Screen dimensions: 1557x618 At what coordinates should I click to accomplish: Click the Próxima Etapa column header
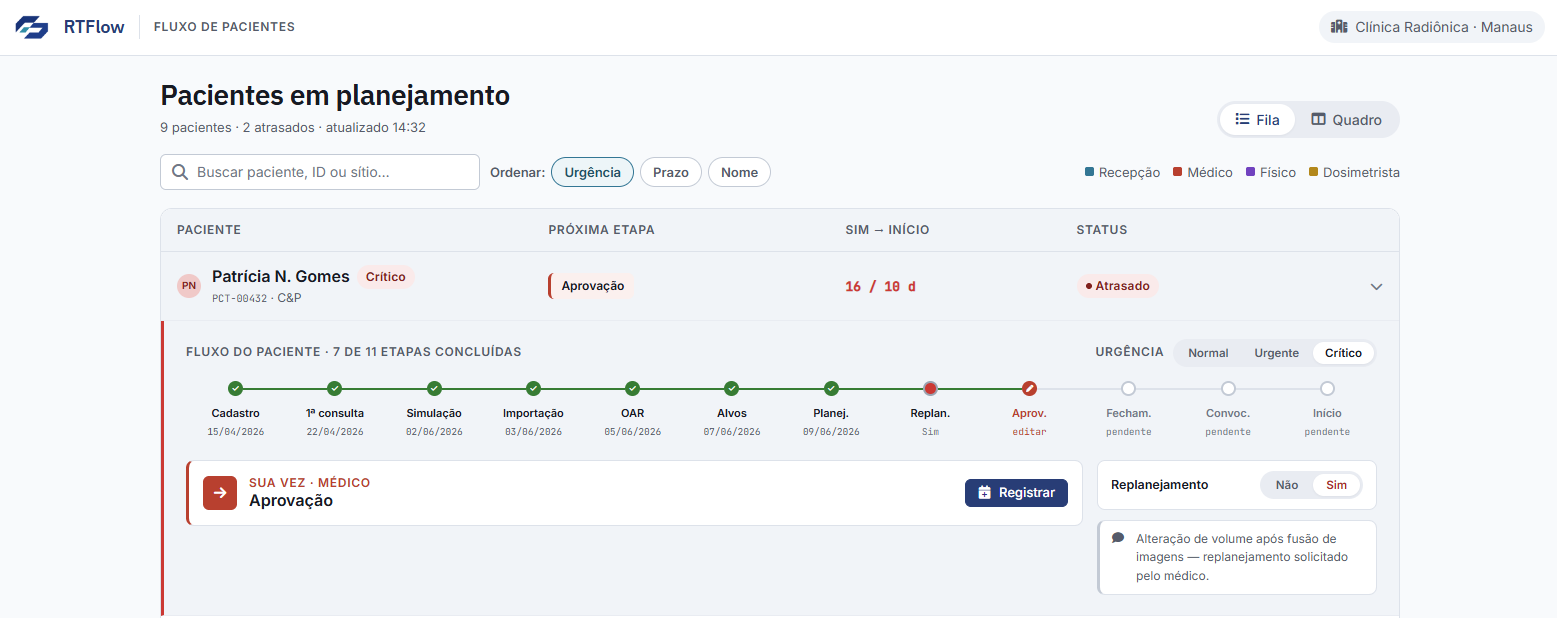point(601,230)
